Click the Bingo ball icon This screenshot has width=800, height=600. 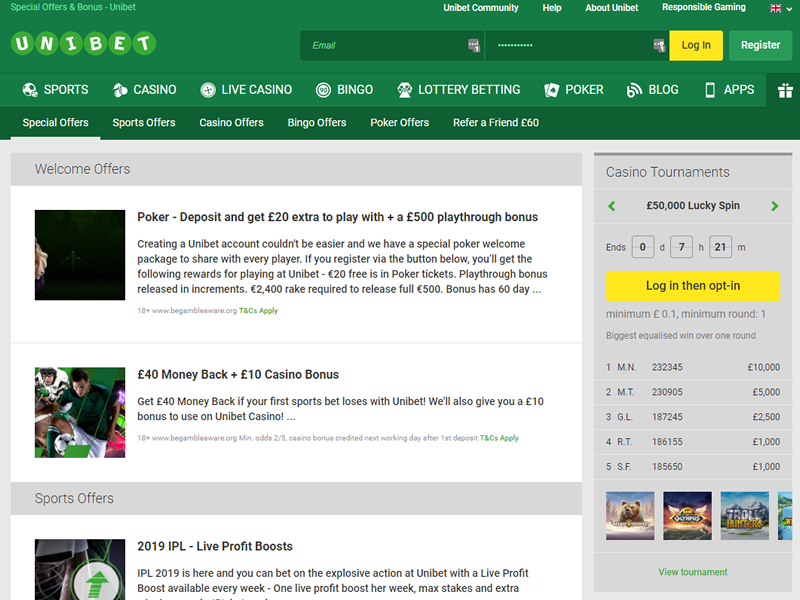pos(323,90)
